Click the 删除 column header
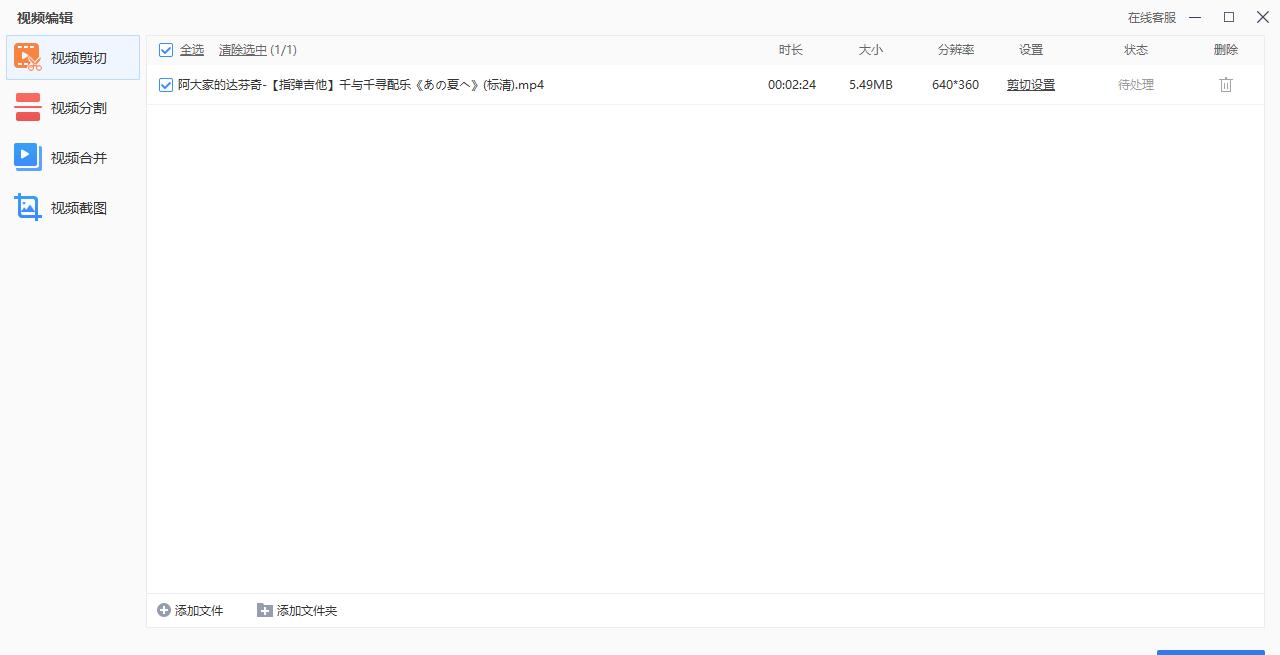This screenshot has width=1280, height=655. (1226, 50)
